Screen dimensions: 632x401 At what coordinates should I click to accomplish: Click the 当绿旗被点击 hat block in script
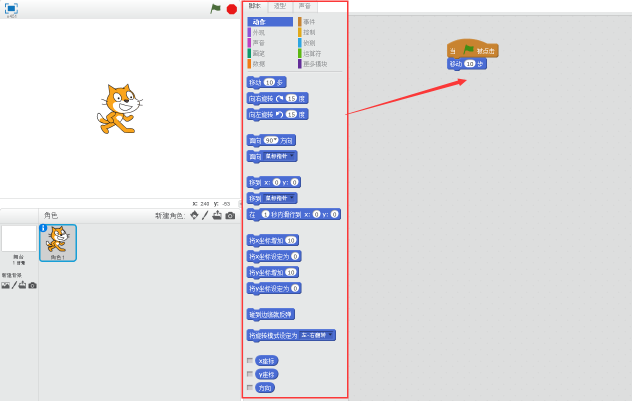point(472,48)
